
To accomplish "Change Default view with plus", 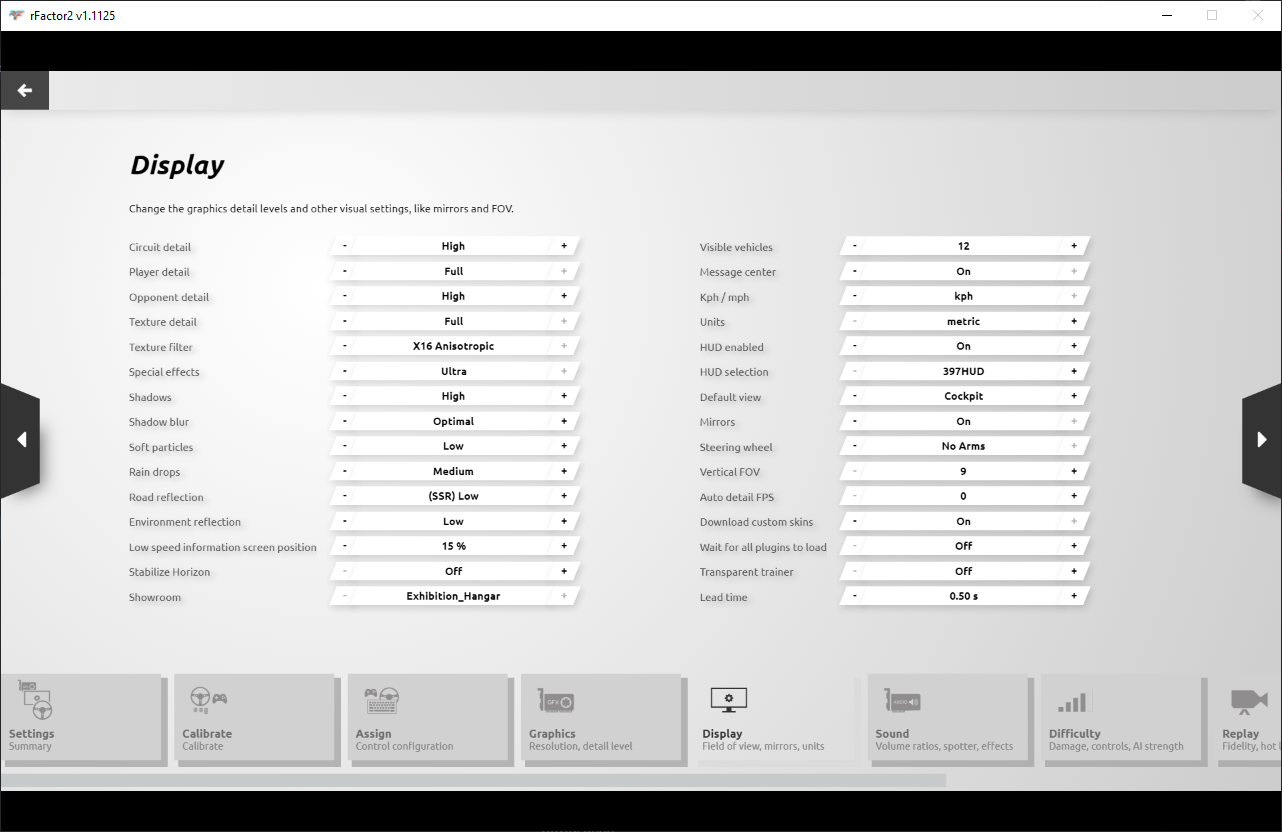I will [1074, 396].
